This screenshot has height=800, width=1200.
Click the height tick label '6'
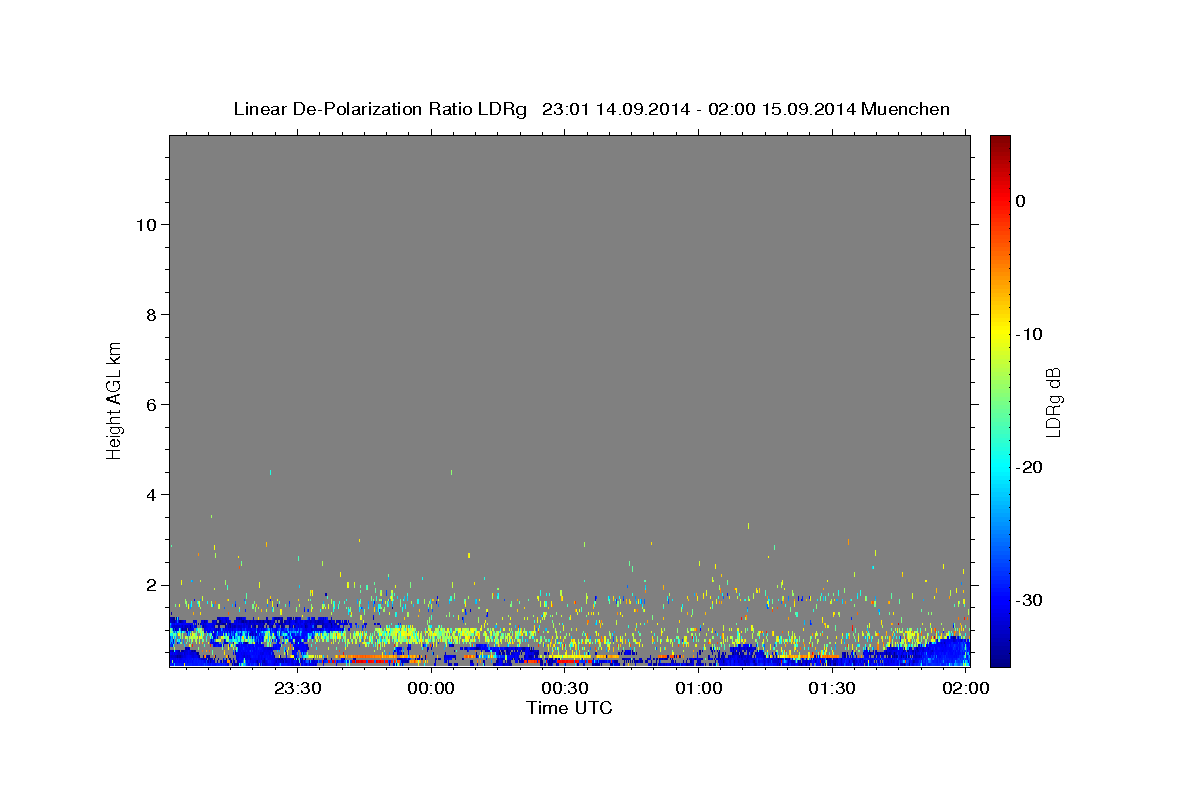pos(149,405)
